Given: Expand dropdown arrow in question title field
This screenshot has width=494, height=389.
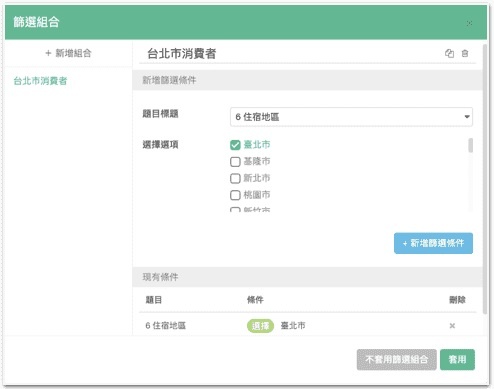Looking at the screenshot, I should point(467,117).
